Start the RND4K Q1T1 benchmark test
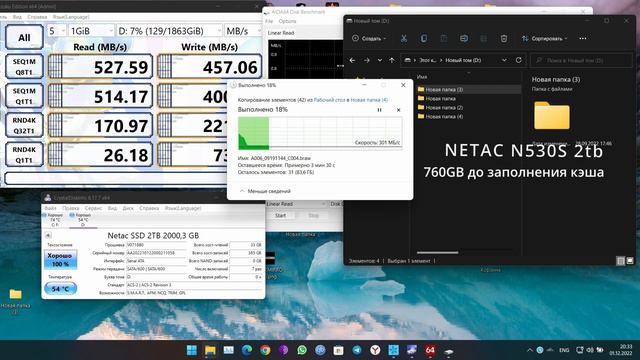The width and height of the screenshot is (640, 360). [24, 155]
